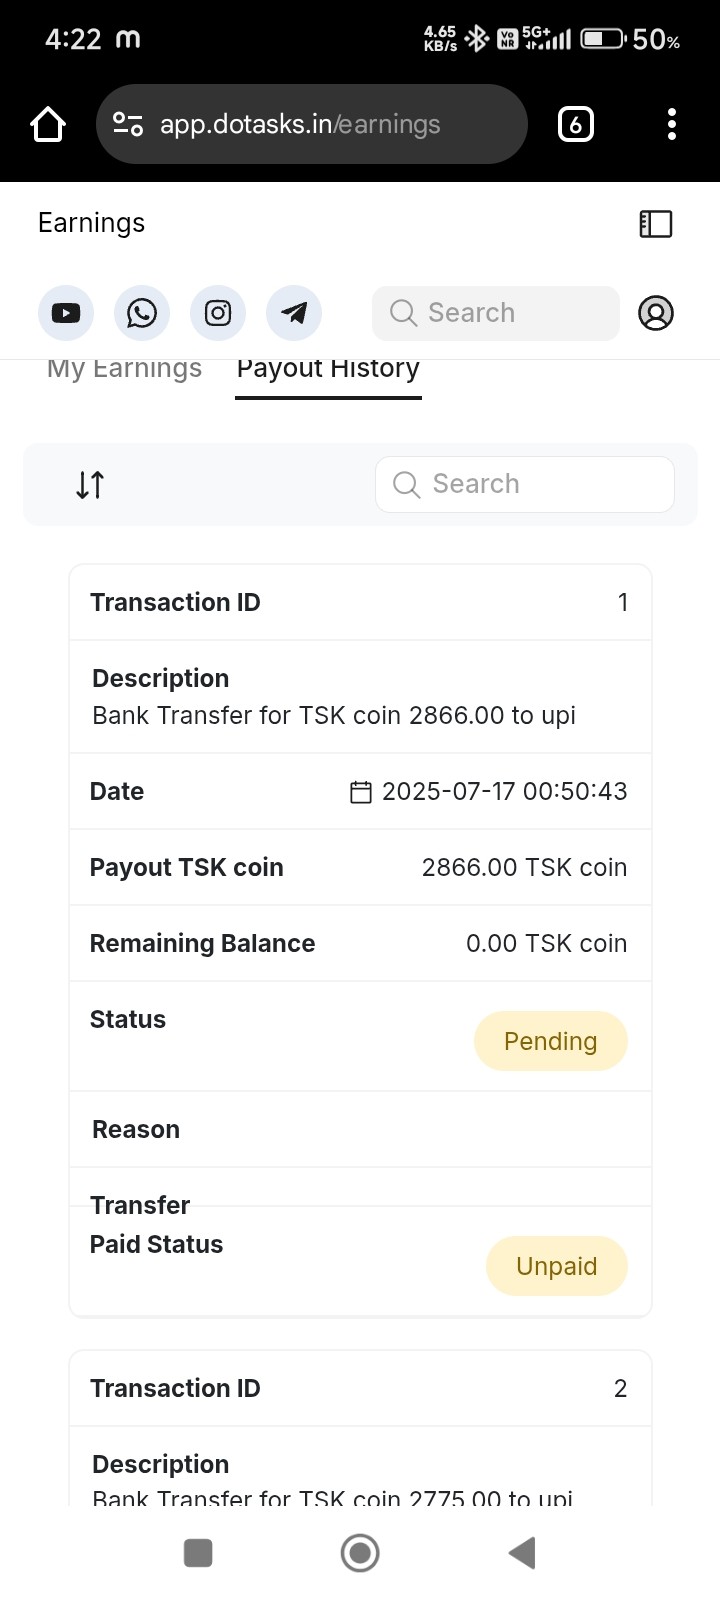Open the browser tab switcher showing 6
The width and height of the screenshot is (720, 1600).
coord(575,125)
